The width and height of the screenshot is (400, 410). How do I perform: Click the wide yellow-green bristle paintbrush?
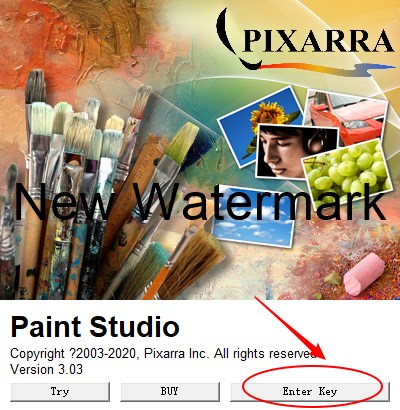(x=182, y=143)
